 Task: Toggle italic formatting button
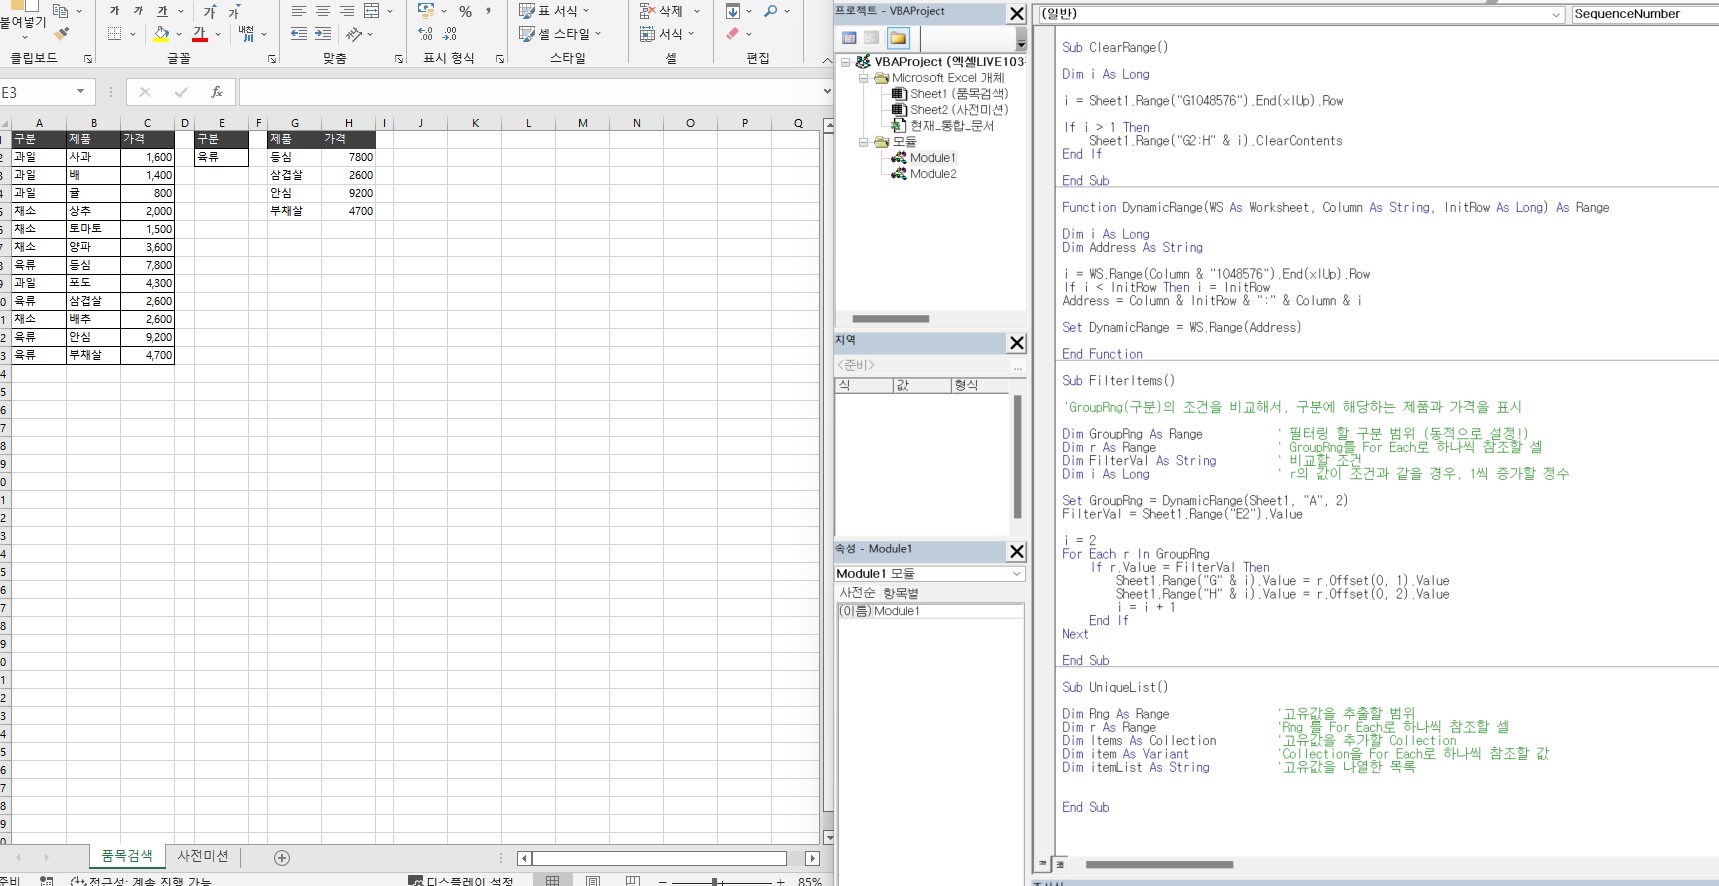pos(138,11)
